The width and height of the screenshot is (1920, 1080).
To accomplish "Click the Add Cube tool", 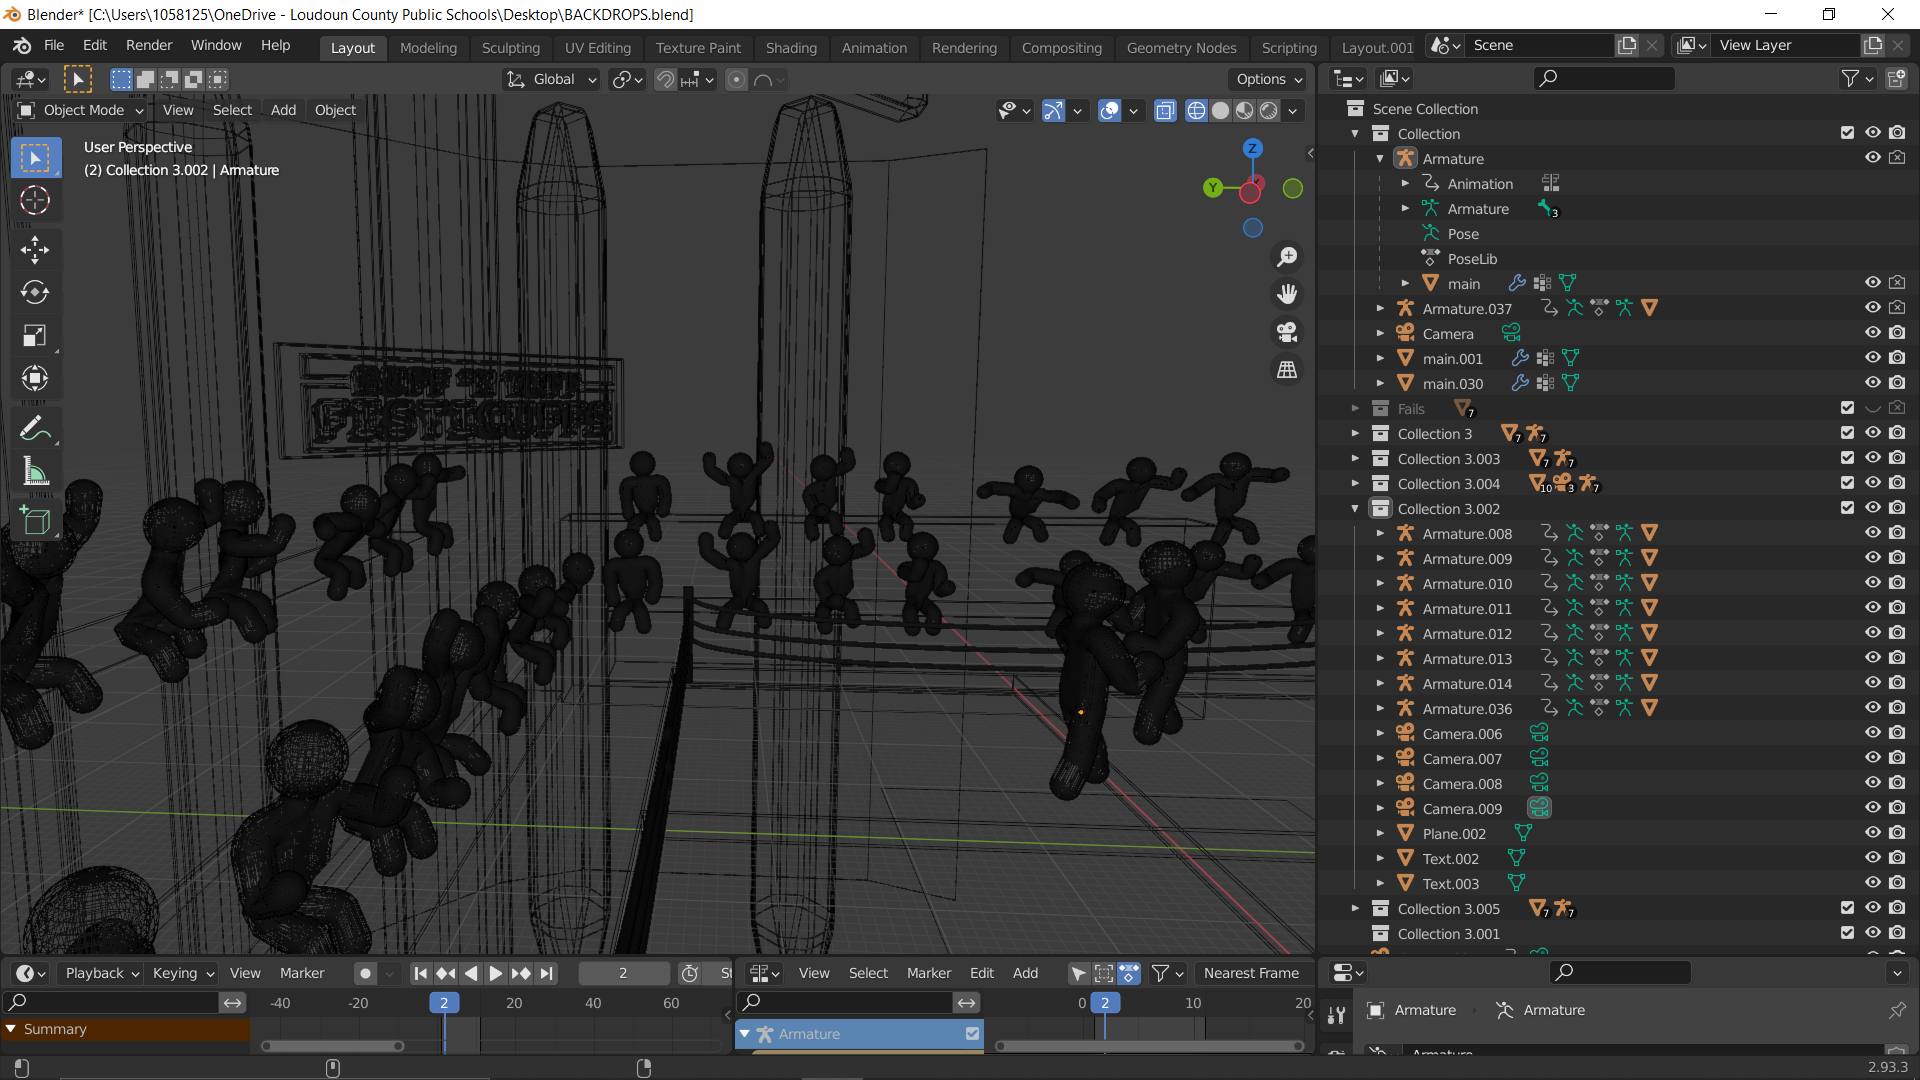I will 35,520.
